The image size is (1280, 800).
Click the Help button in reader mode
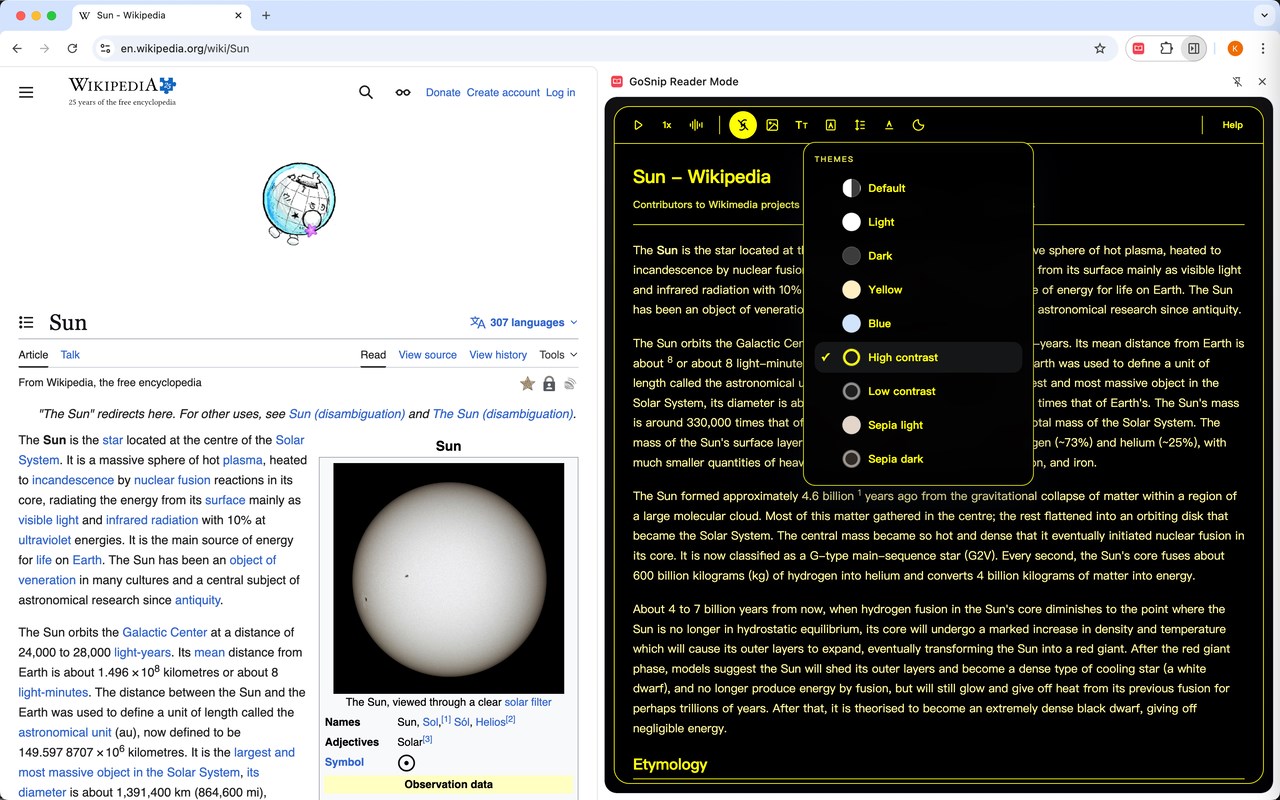[1232, 125]
